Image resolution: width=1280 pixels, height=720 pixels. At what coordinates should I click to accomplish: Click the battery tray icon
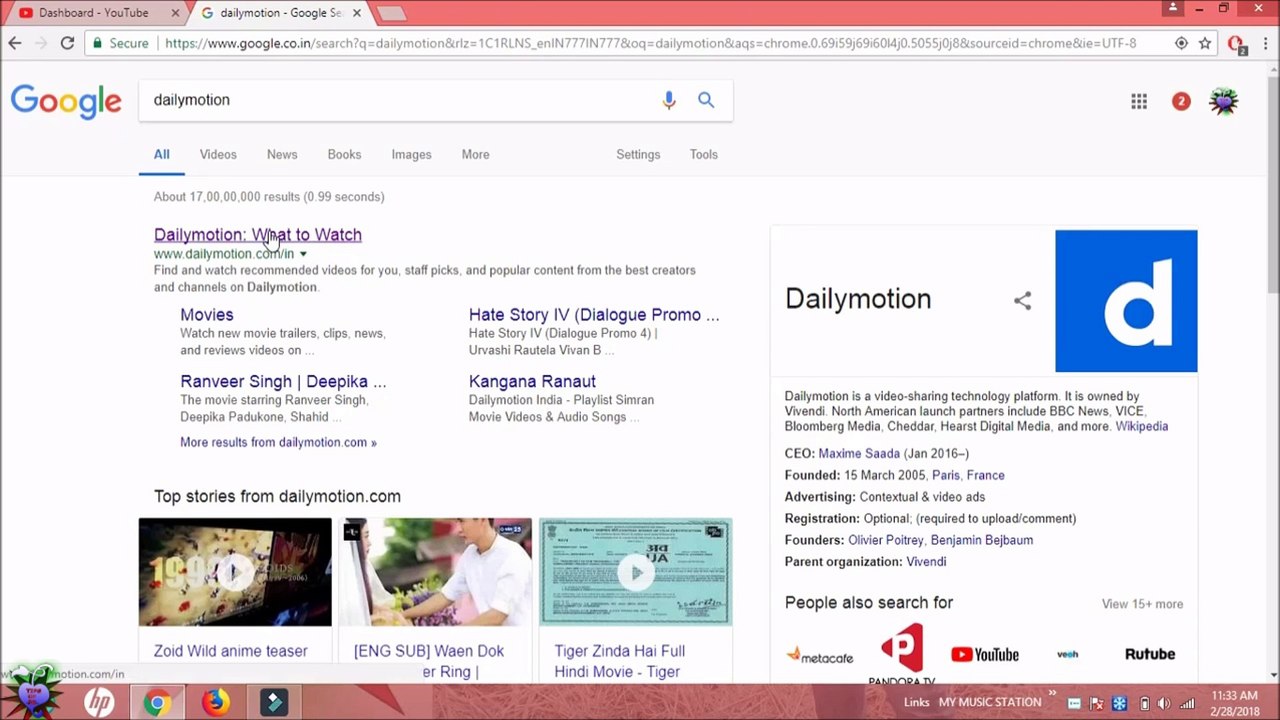tap(1145, 703)
